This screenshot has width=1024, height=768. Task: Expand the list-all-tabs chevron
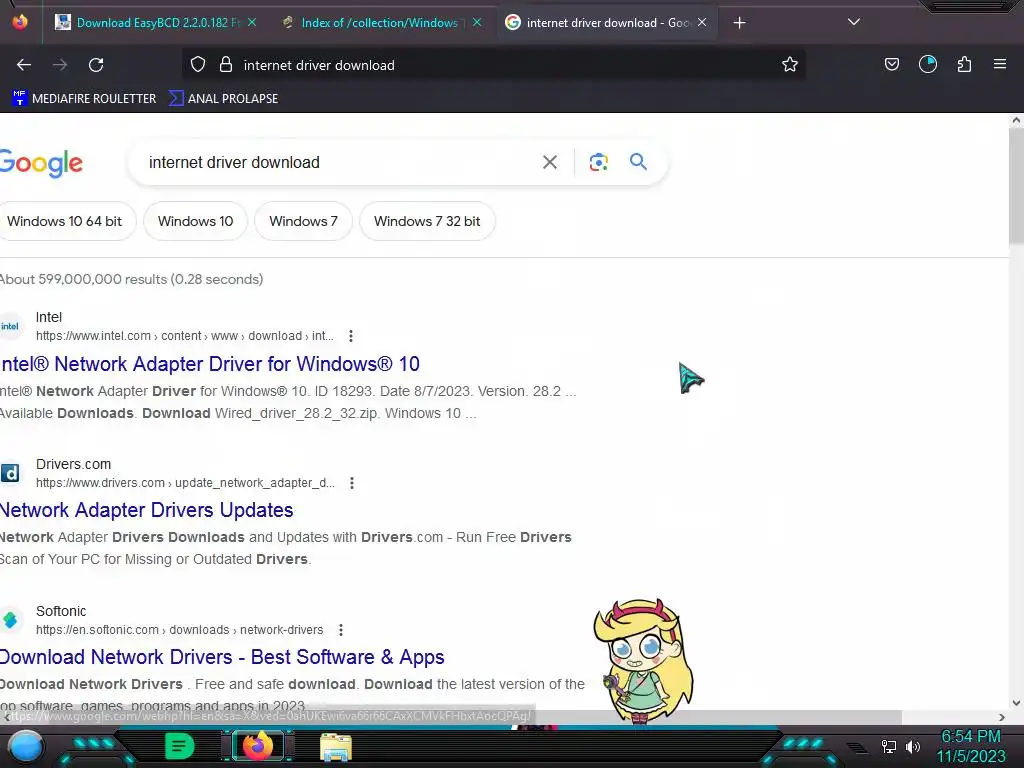pyautogui.click(x=854, y=22)
